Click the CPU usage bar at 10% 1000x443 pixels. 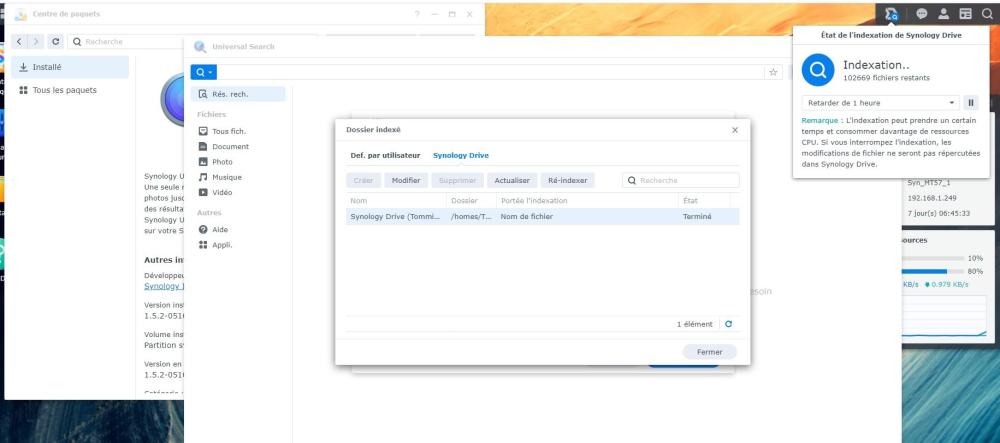[932, 258]
